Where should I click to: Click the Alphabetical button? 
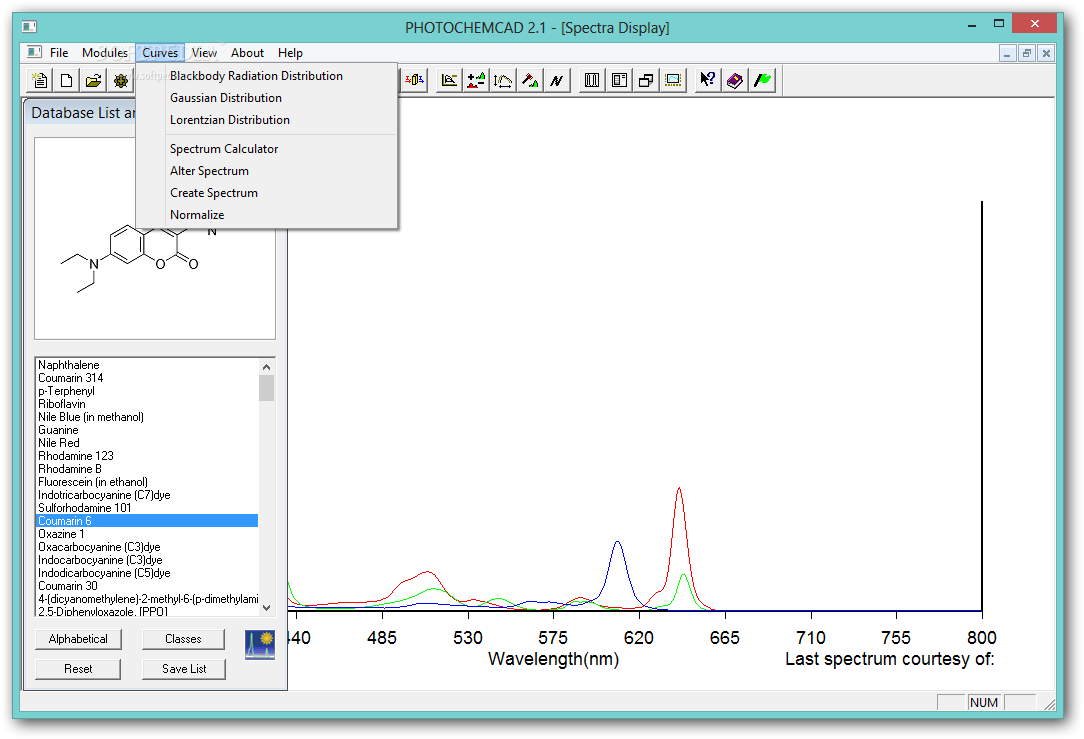coord(78,639)
